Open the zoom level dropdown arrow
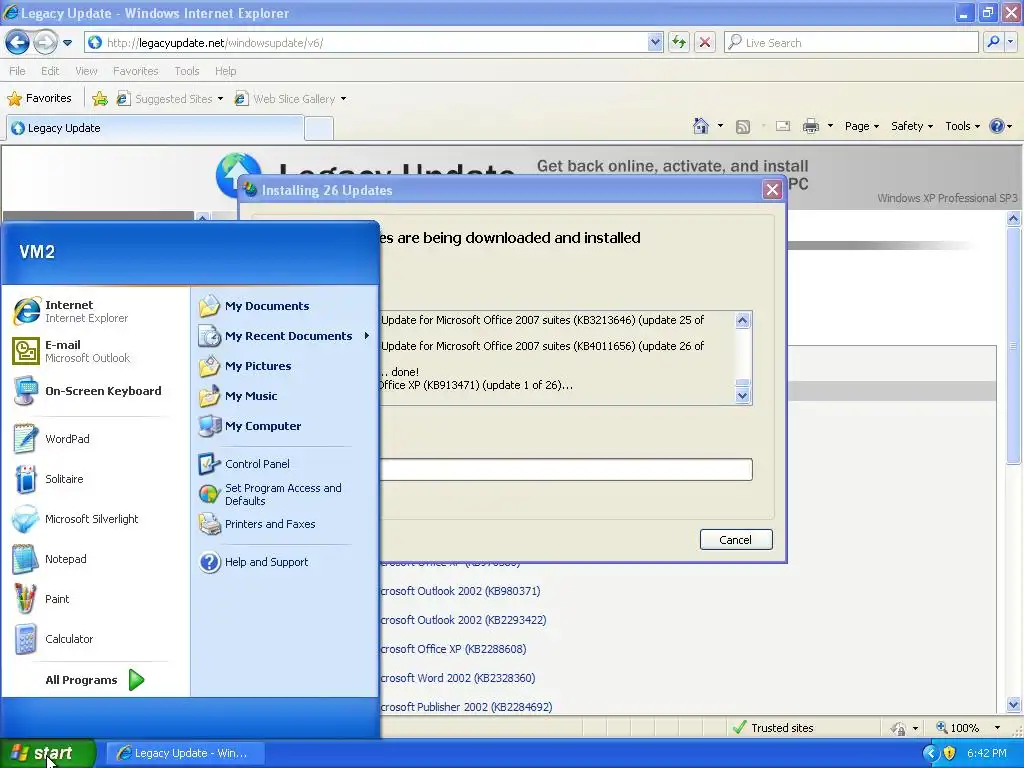1024x768 pixels. (997, 728)
